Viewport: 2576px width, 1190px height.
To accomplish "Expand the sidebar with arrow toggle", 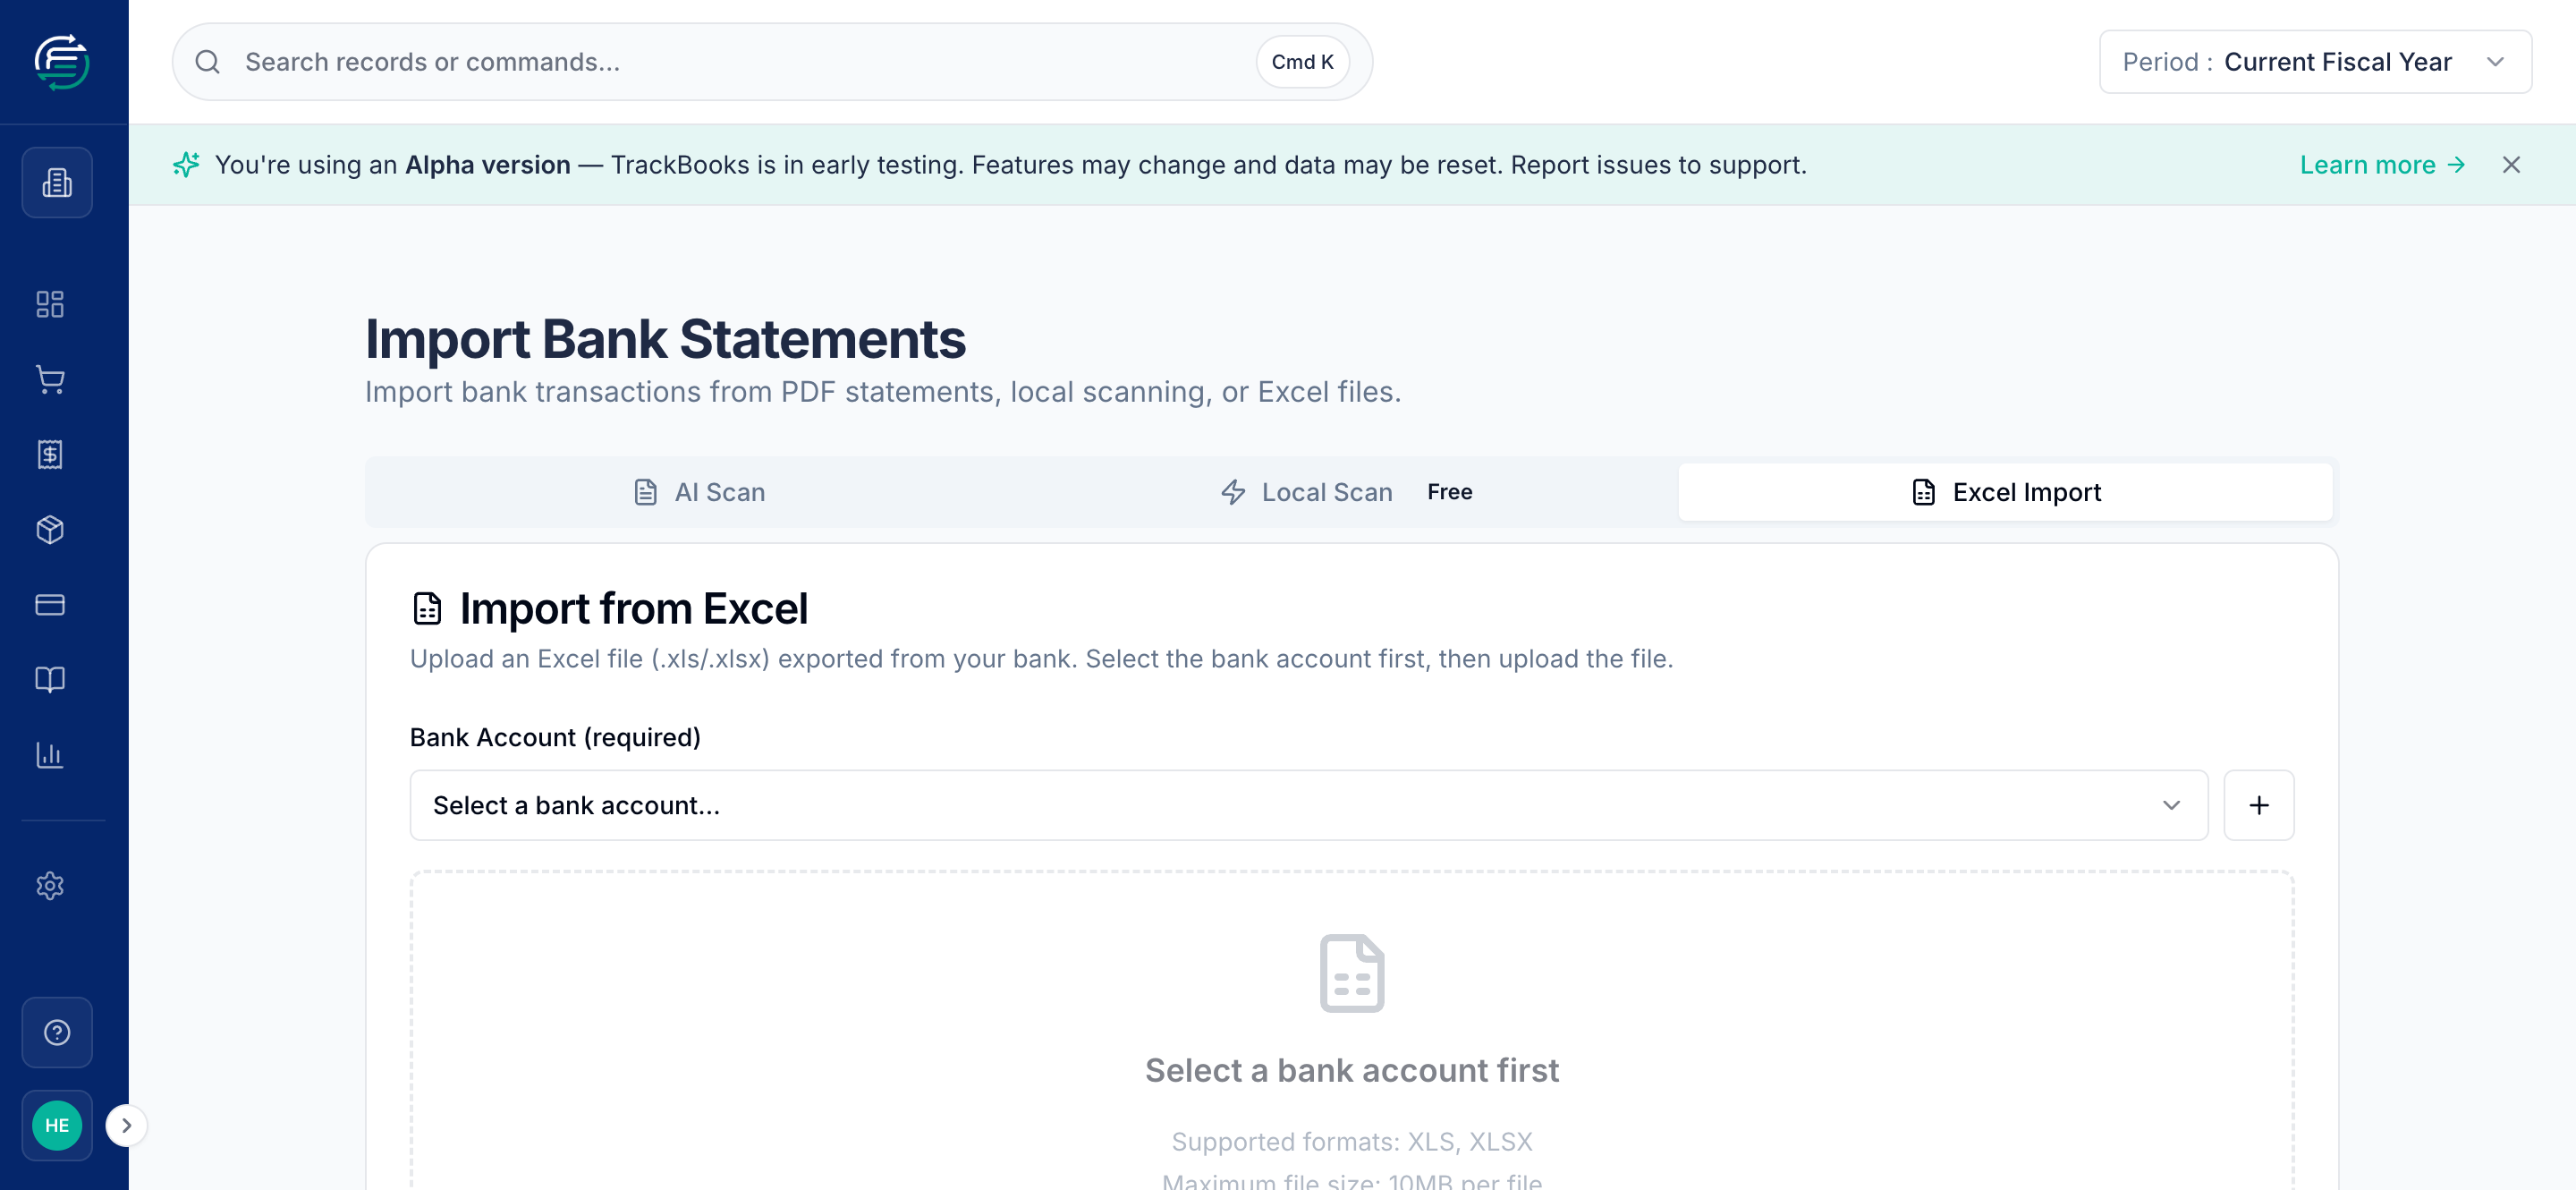I will click(x=126, y=1125).
